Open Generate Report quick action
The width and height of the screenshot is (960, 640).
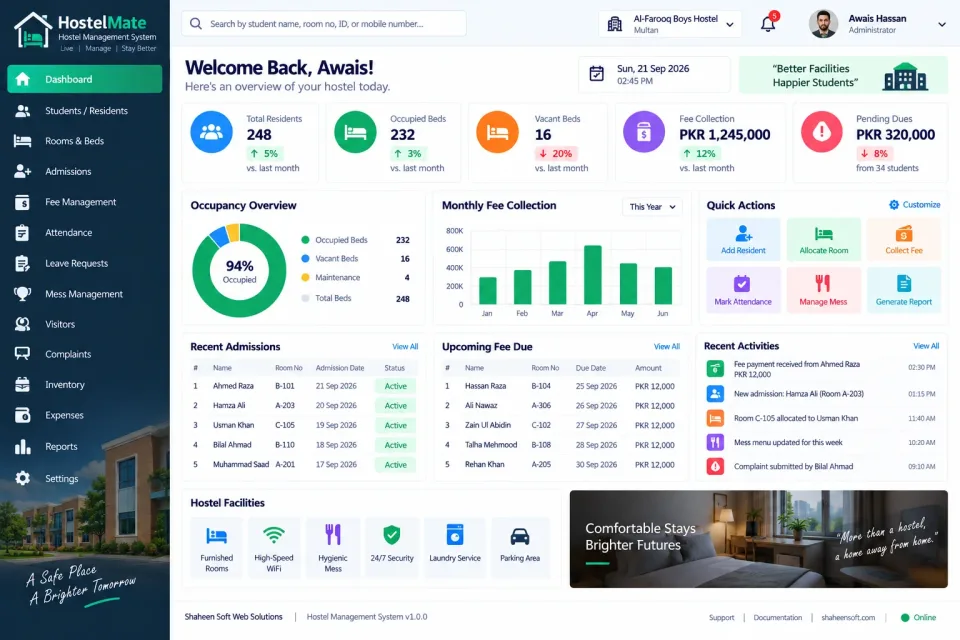click(904, 290)
